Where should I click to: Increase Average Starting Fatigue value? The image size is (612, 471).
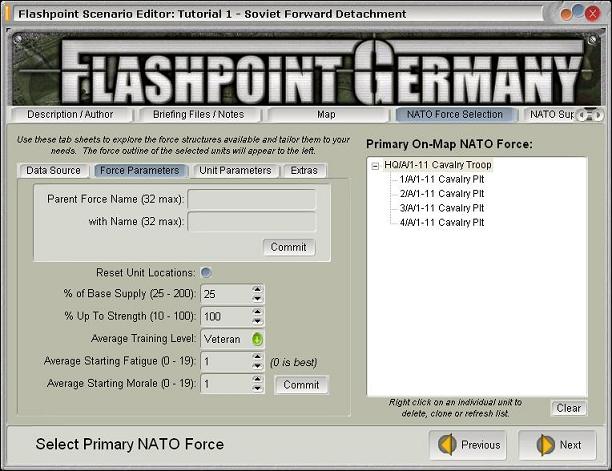tap(257, 357)
